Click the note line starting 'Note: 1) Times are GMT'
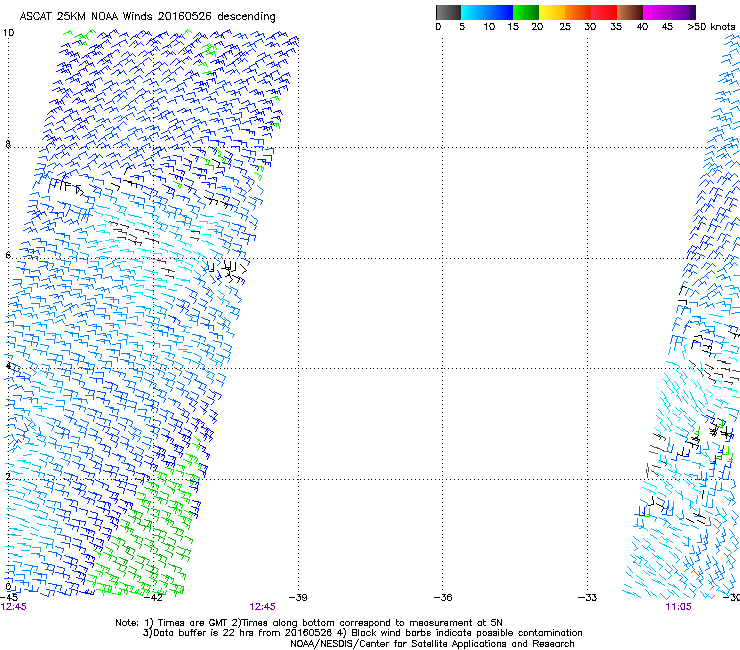Viewport: 740px width, 650px height. pyautogui.click(x=309, y=623)
